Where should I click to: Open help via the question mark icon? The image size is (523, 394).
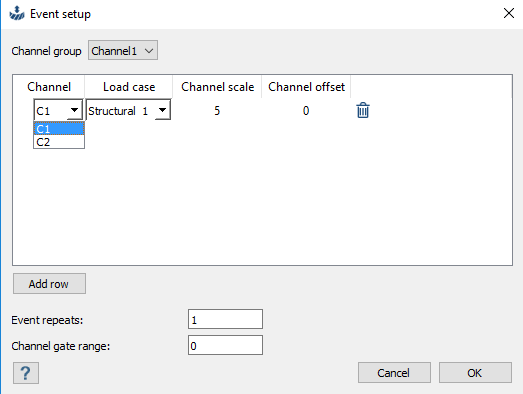click(26, 373)
